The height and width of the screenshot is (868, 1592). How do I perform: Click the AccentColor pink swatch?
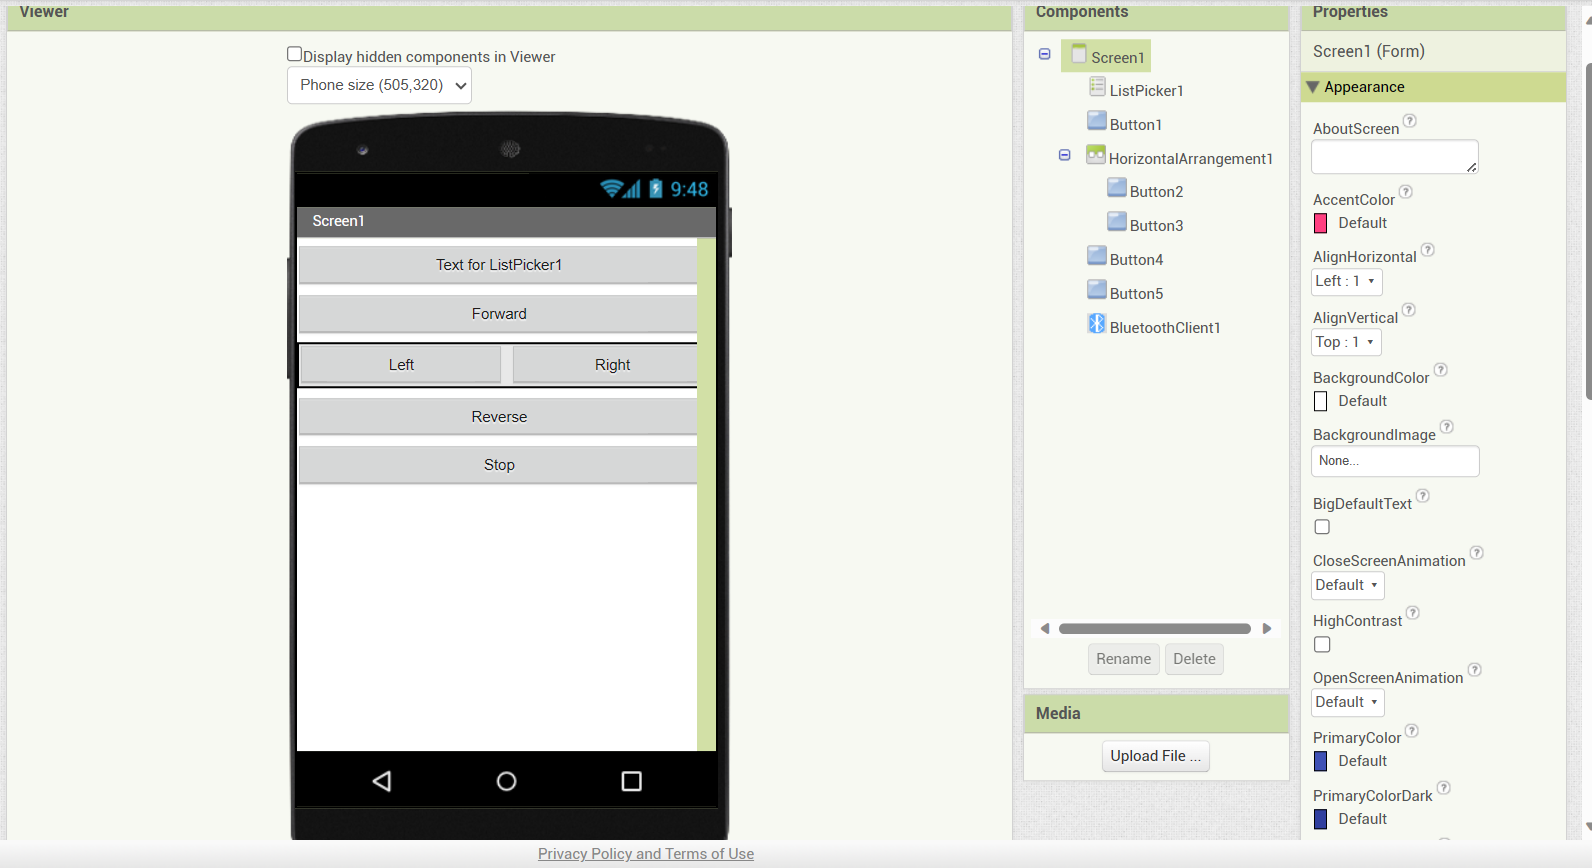[x=1320, y=224]
